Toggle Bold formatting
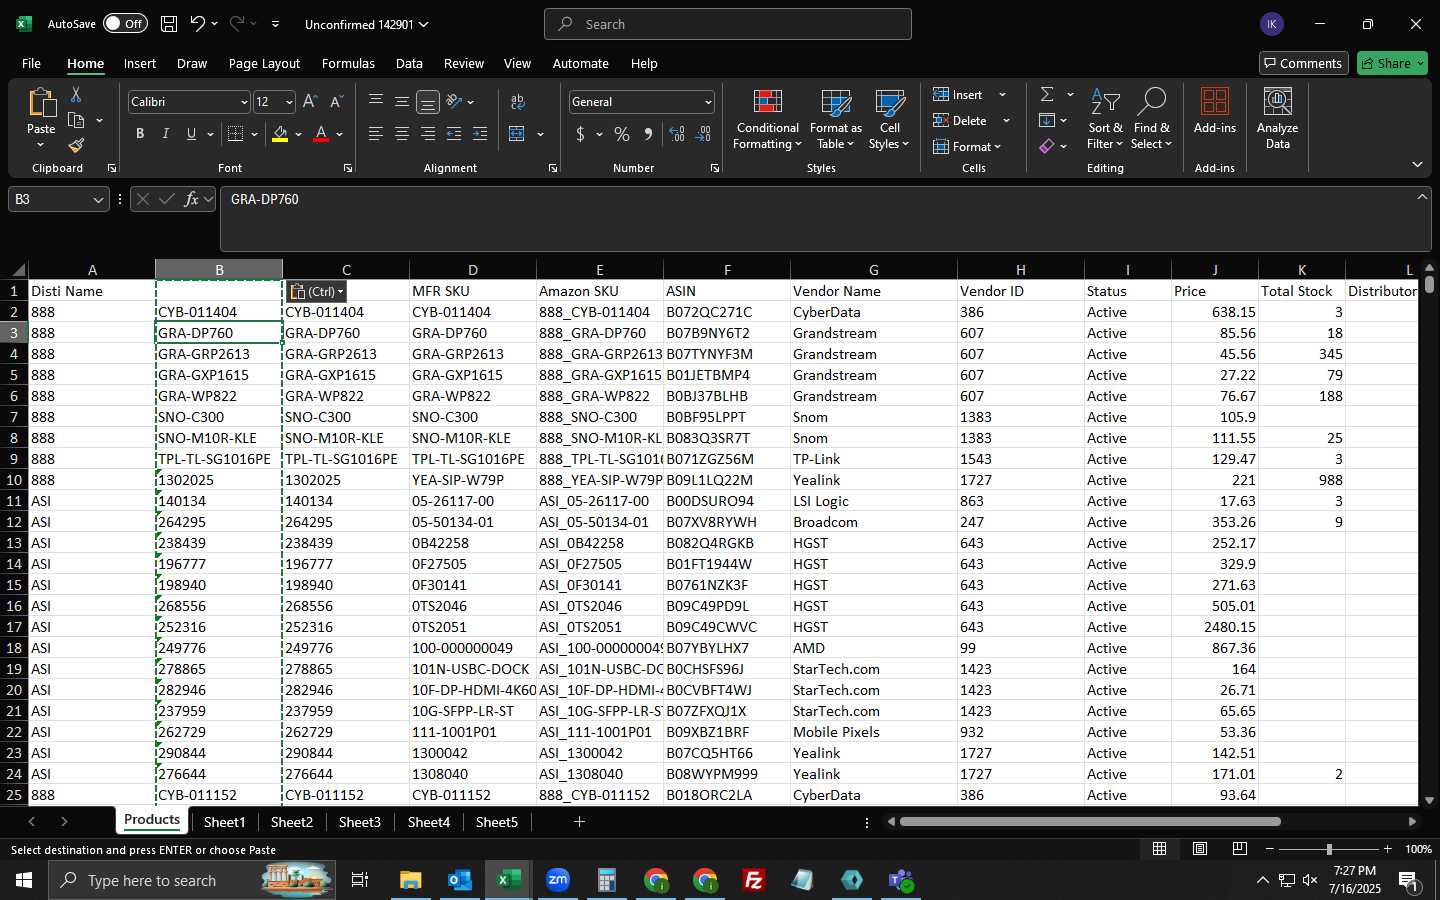The image size is (1440, 900). (x=140, y=134)
